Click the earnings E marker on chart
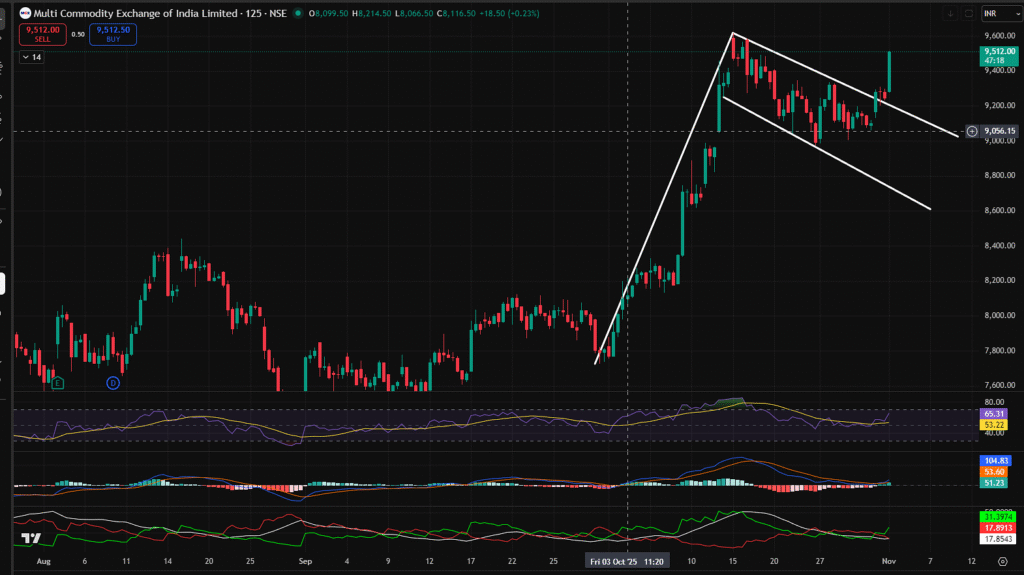The image size is (1024, 575). click(x=58, y=383)
